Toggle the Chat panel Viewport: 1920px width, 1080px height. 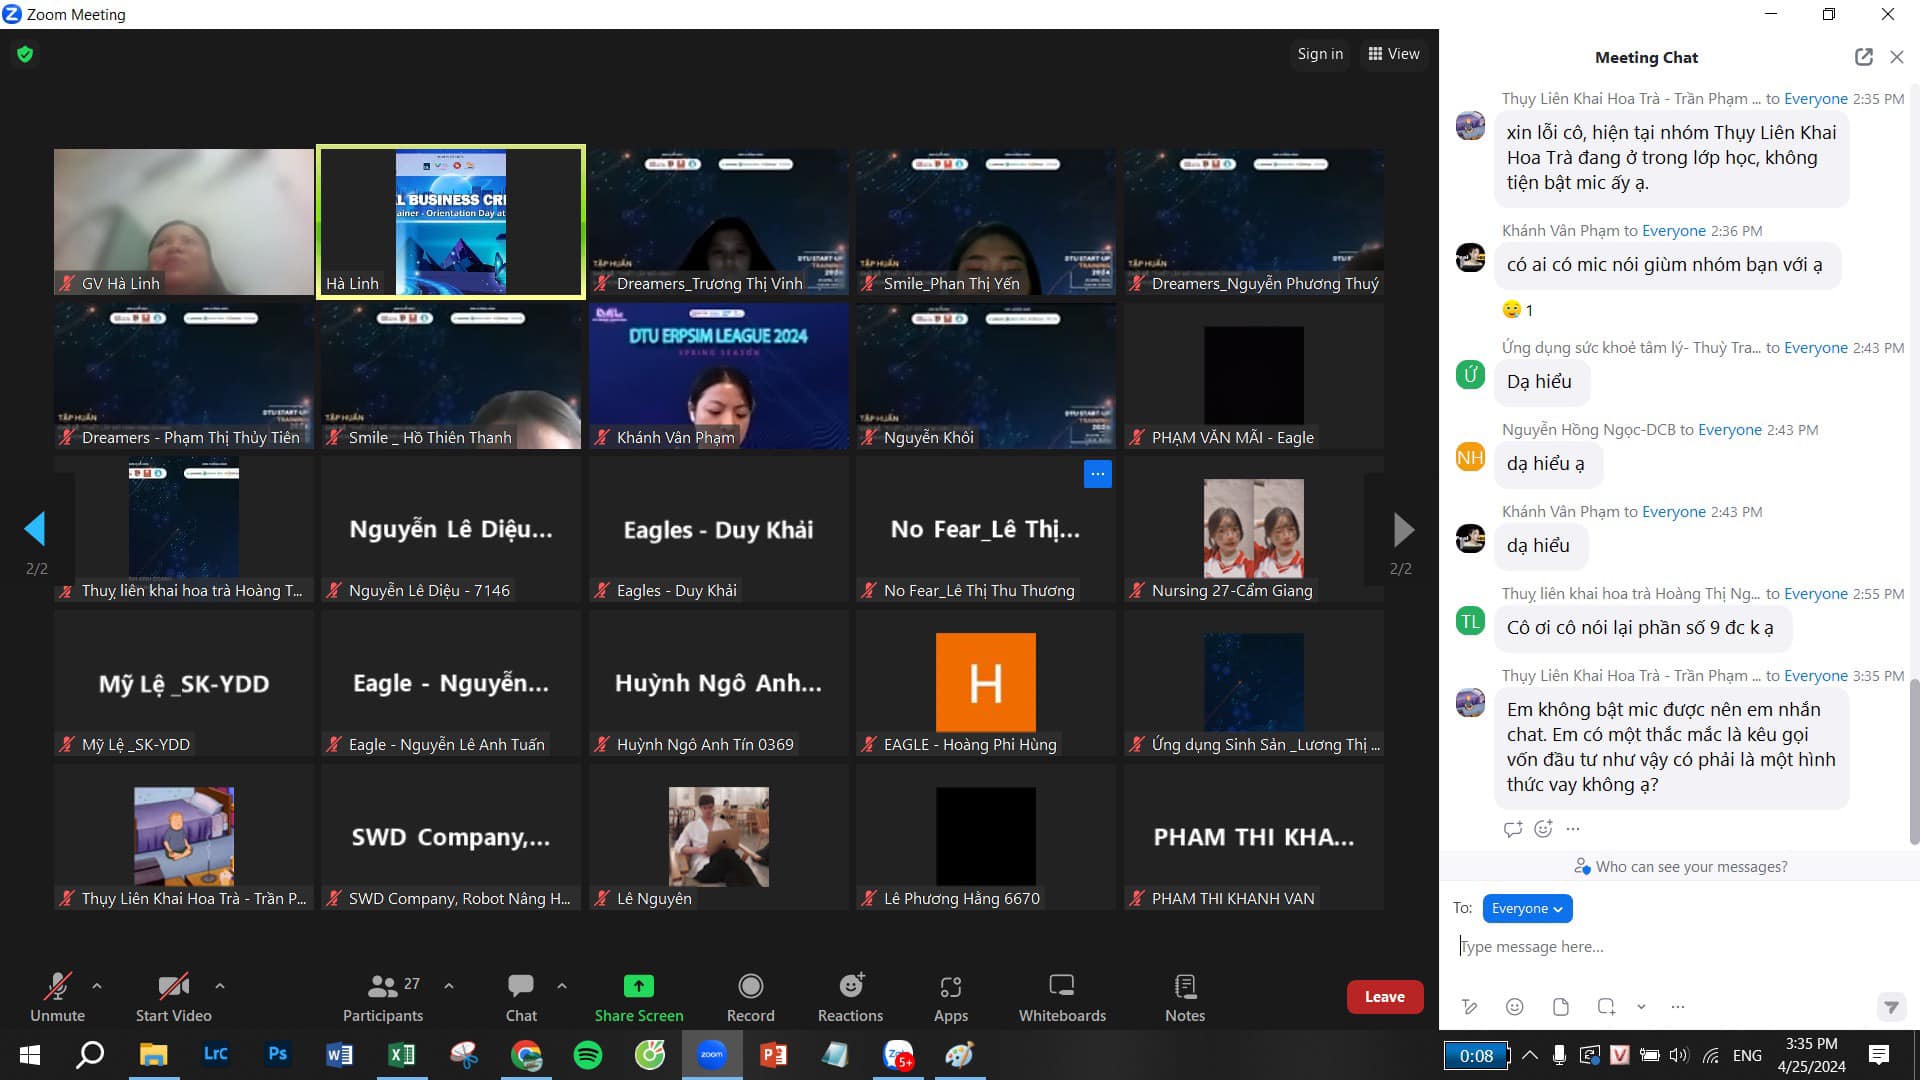pos(520,997)
